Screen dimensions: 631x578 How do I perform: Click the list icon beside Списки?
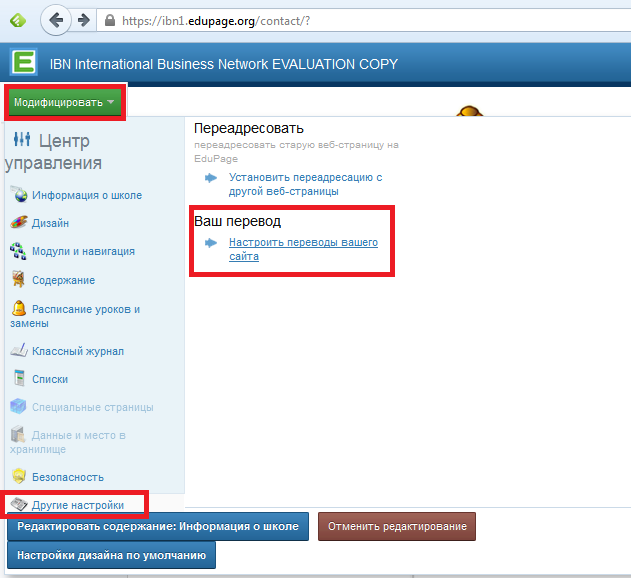click(x=19, y=378)
